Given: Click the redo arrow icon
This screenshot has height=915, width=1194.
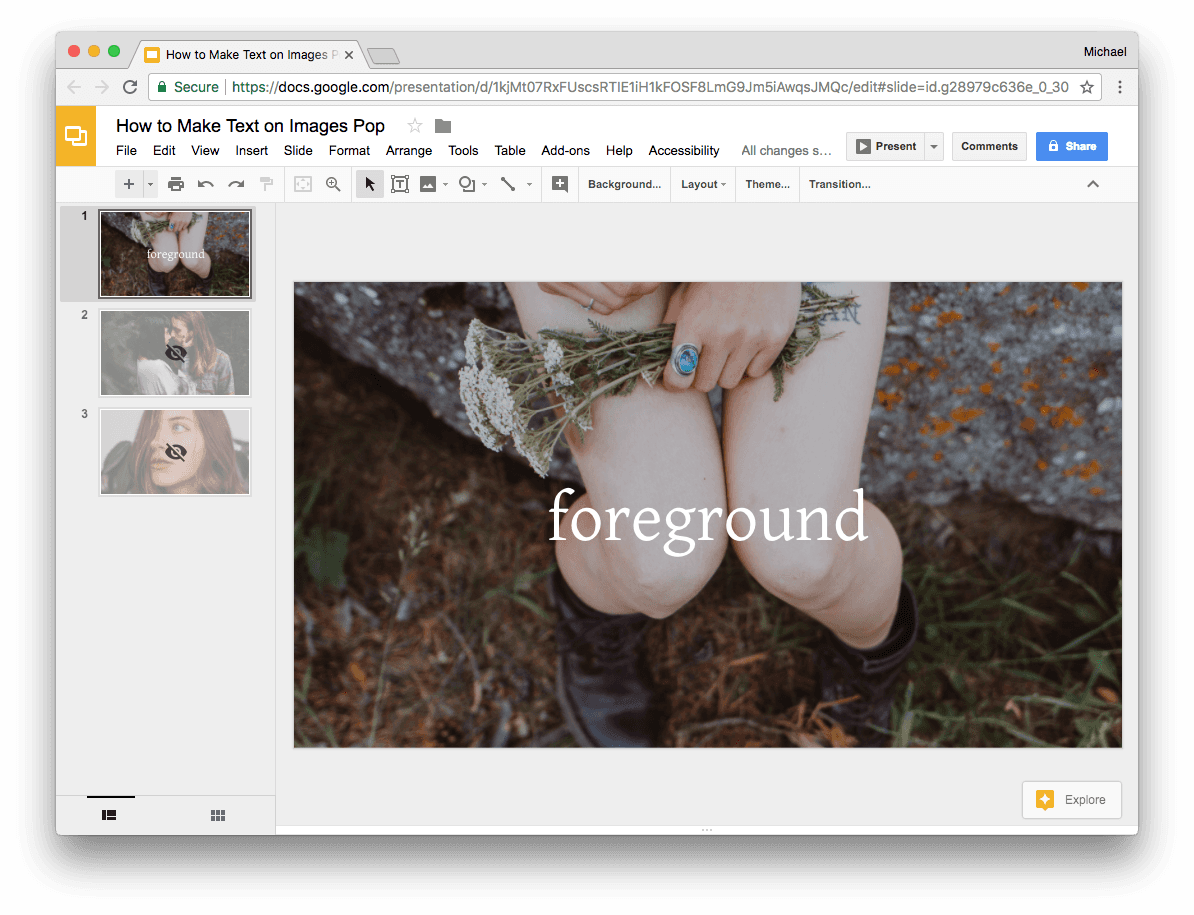Looking at the screenshot, I should (x=237, y=184).
